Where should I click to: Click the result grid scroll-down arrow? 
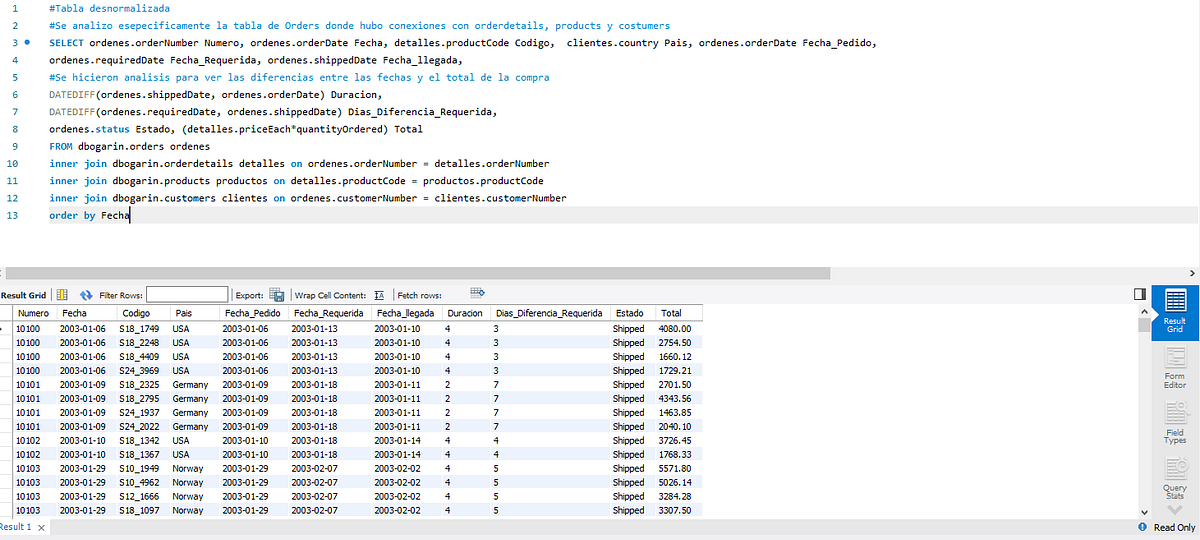(1145, 511)
